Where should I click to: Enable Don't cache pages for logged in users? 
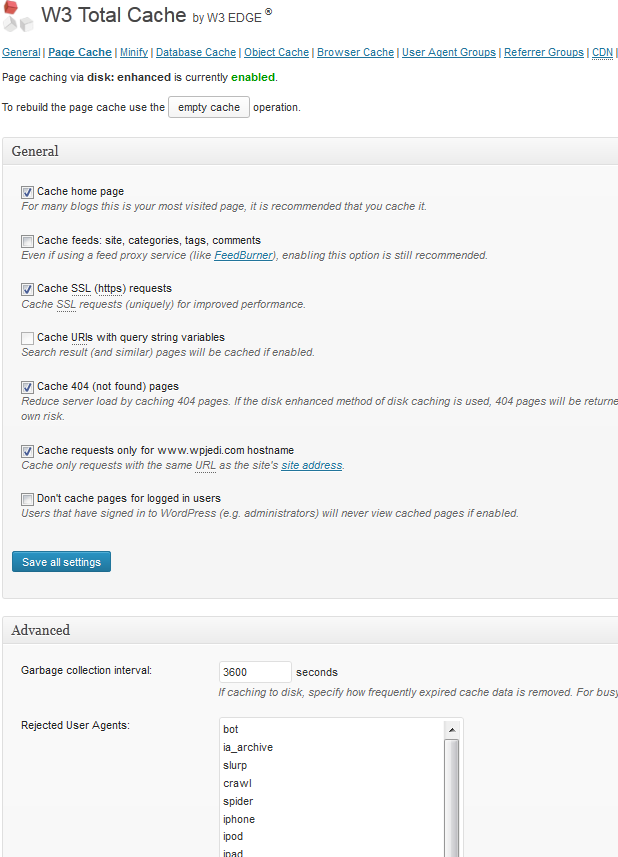pyautogui.click(x=27, y=499)
